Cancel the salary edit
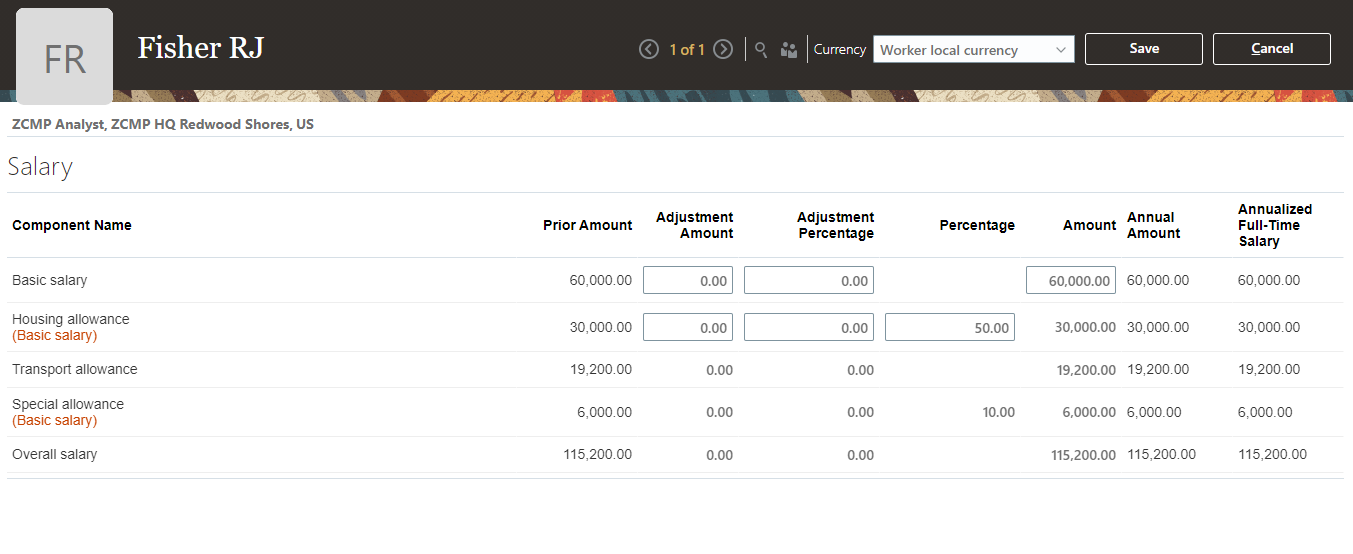1353x554 pixels. [x=1271, y=49]
